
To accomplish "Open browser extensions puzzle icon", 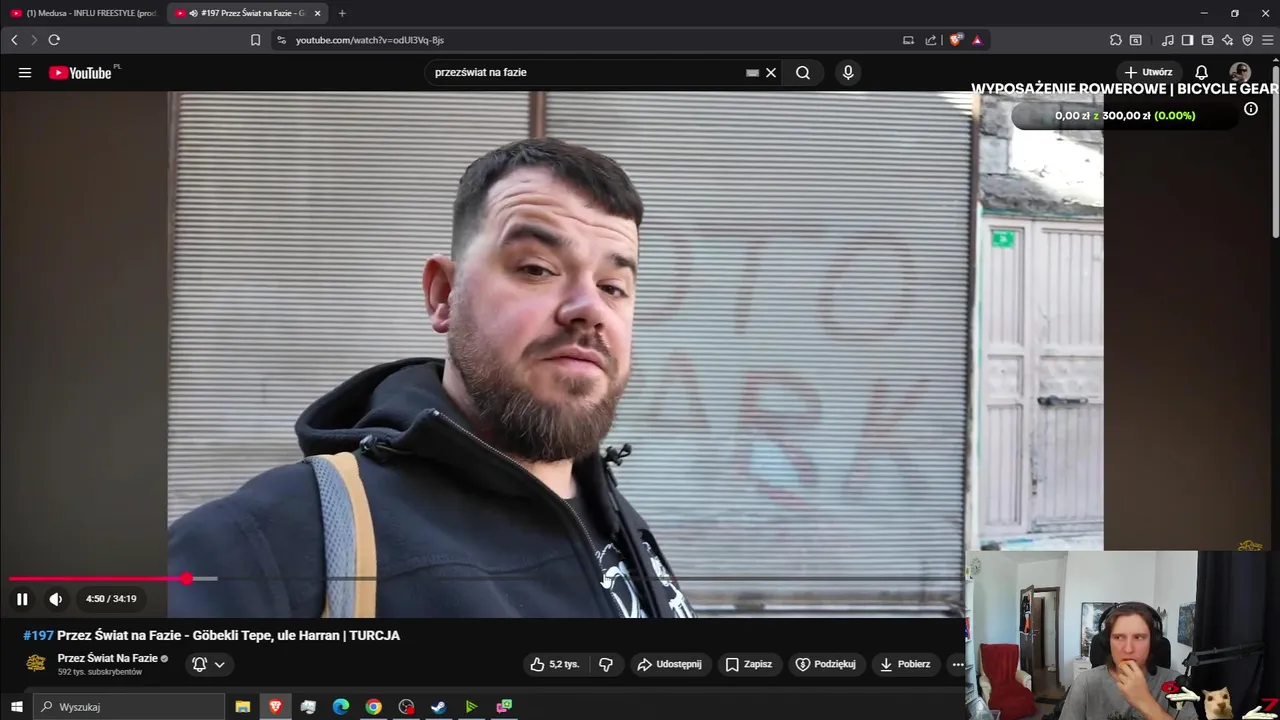I will (1115, 40).
